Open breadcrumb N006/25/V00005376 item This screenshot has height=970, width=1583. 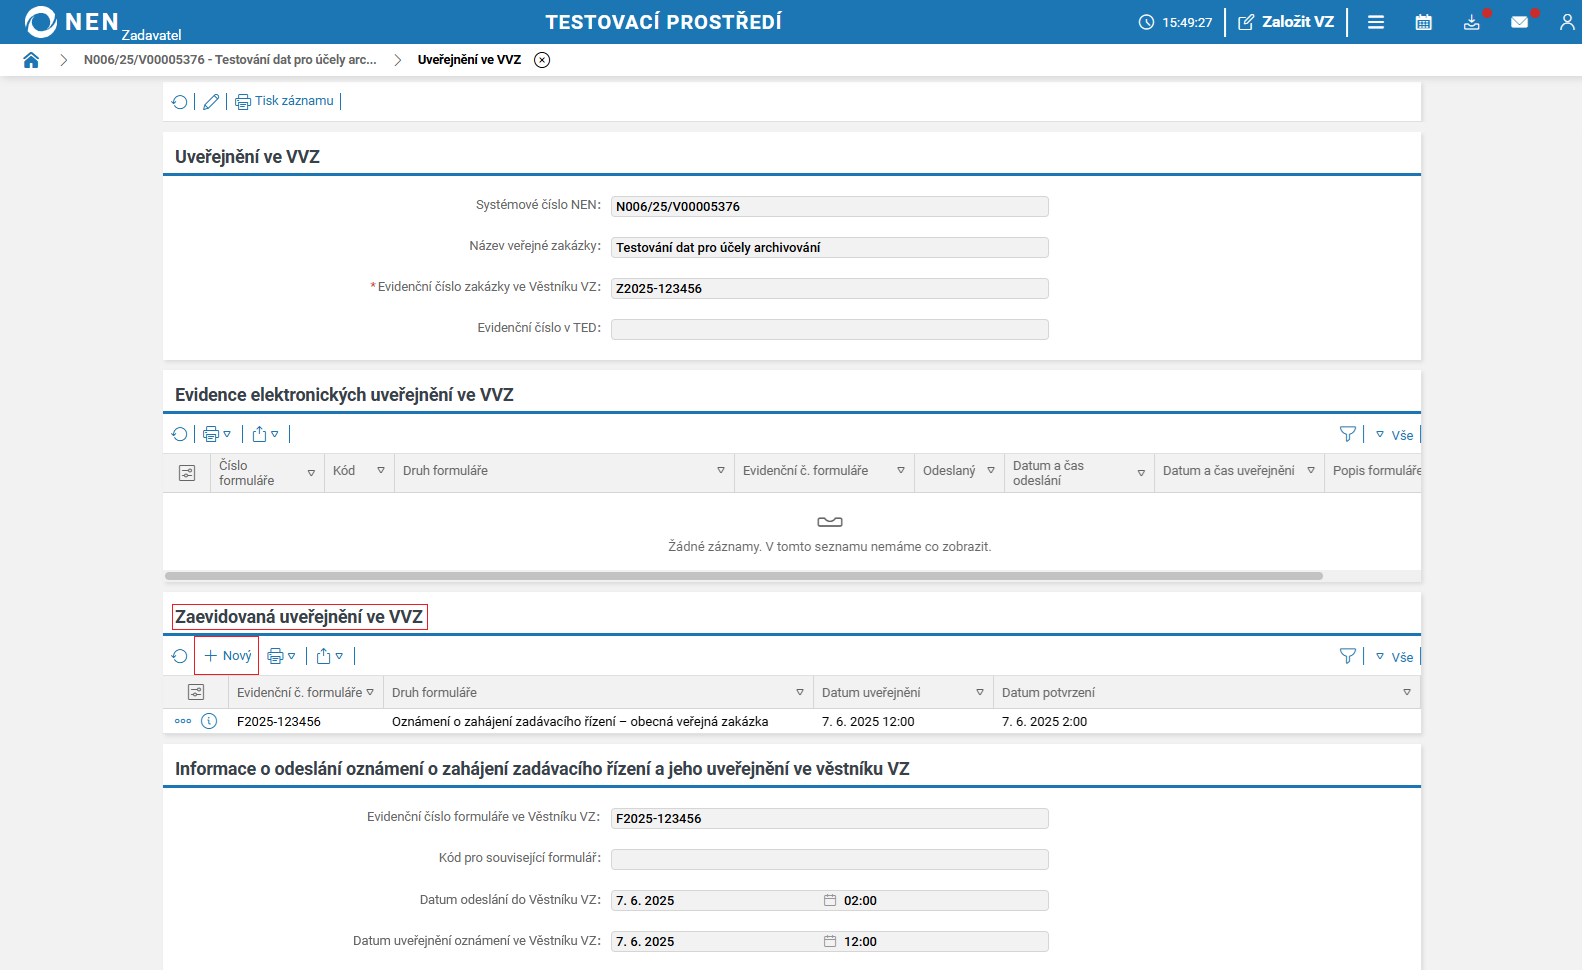(230, 60)
